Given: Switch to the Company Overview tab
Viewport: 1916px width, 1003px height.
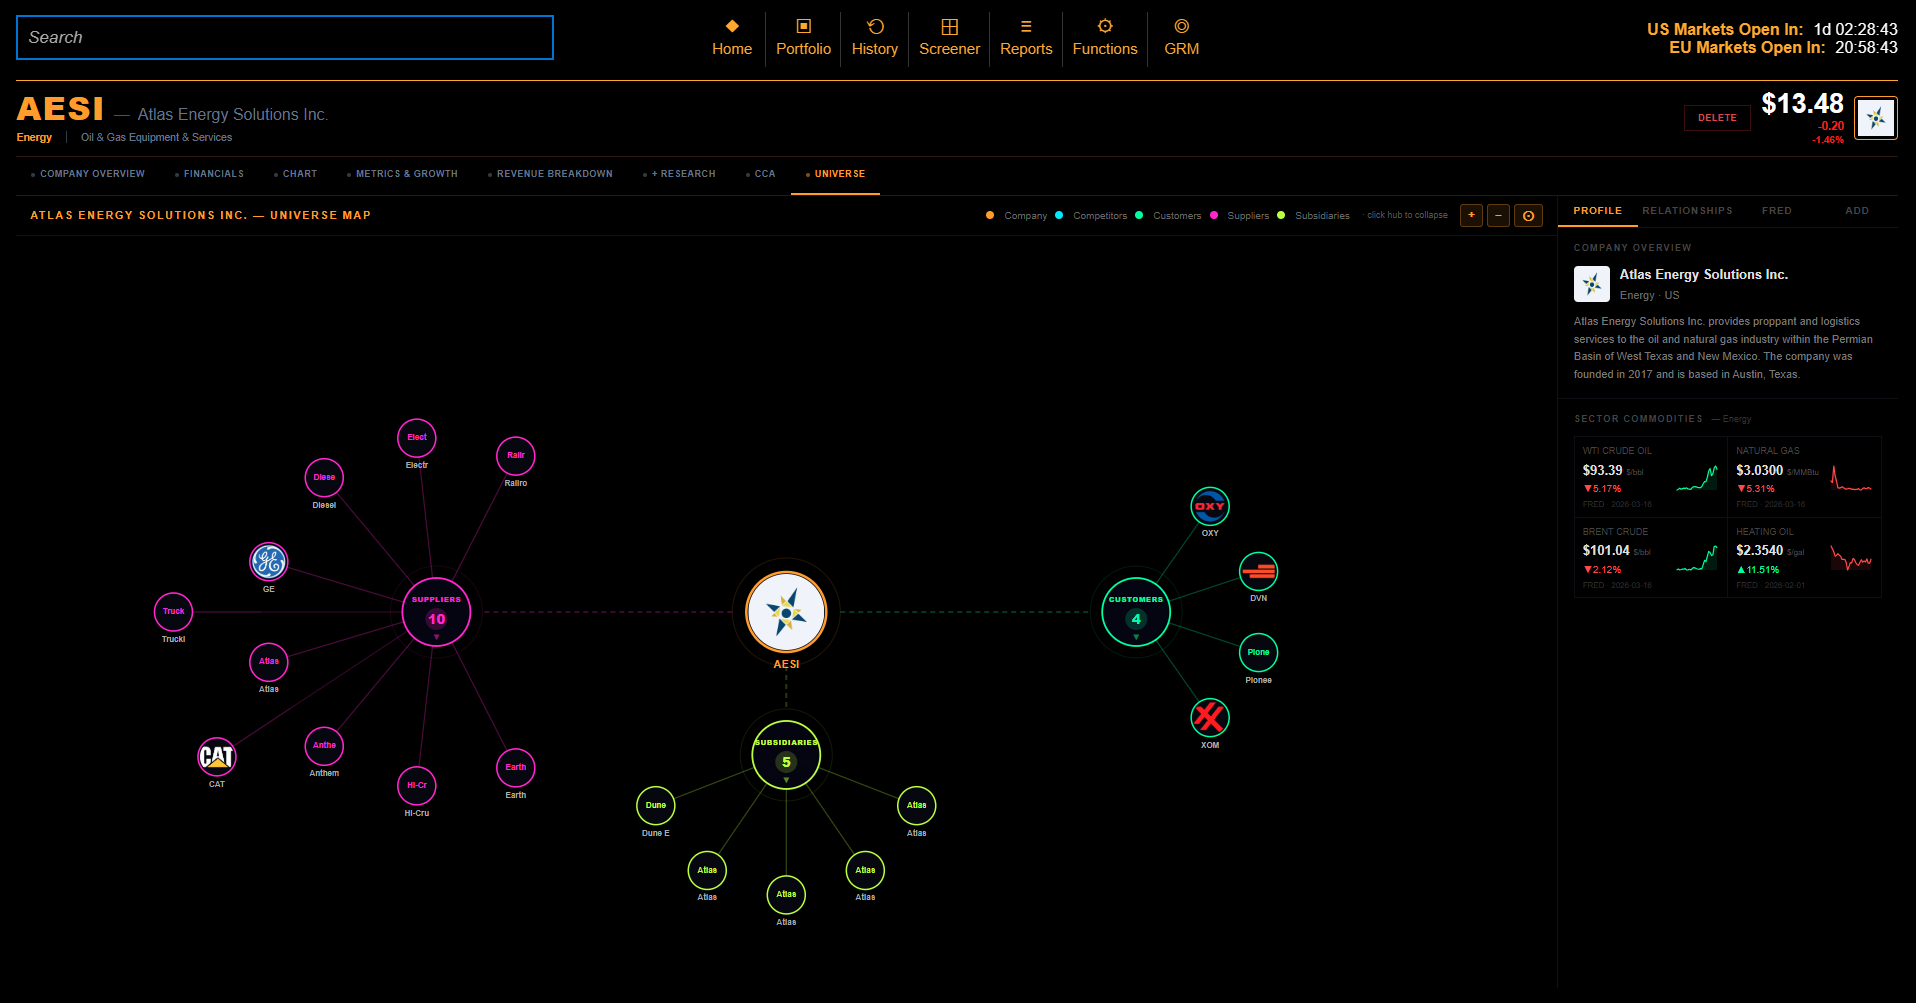Looking at the screenshot, I should click(88, 174).
